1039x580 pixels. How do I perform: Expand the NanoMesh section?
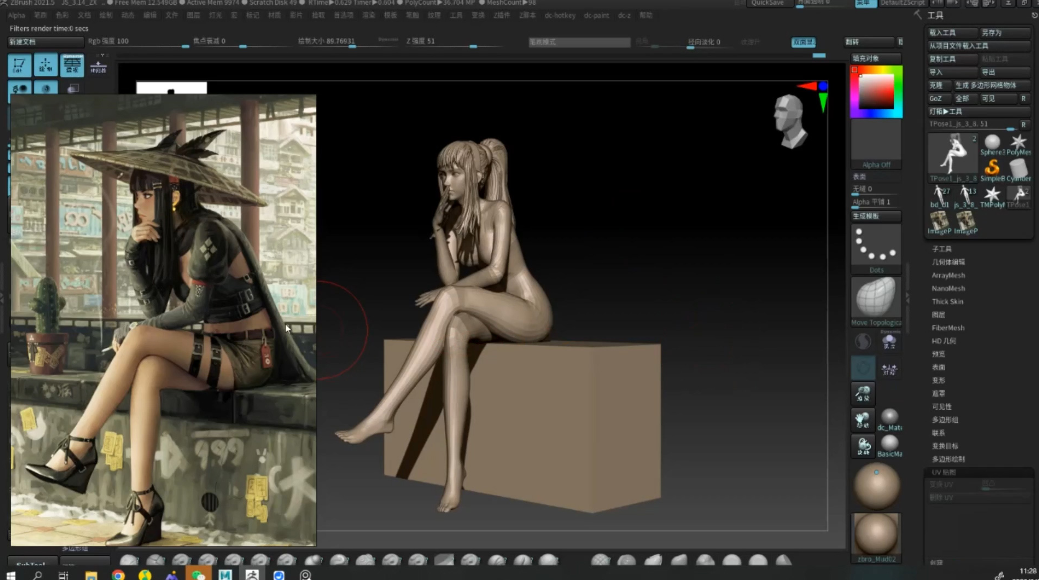tap(948, 289)
